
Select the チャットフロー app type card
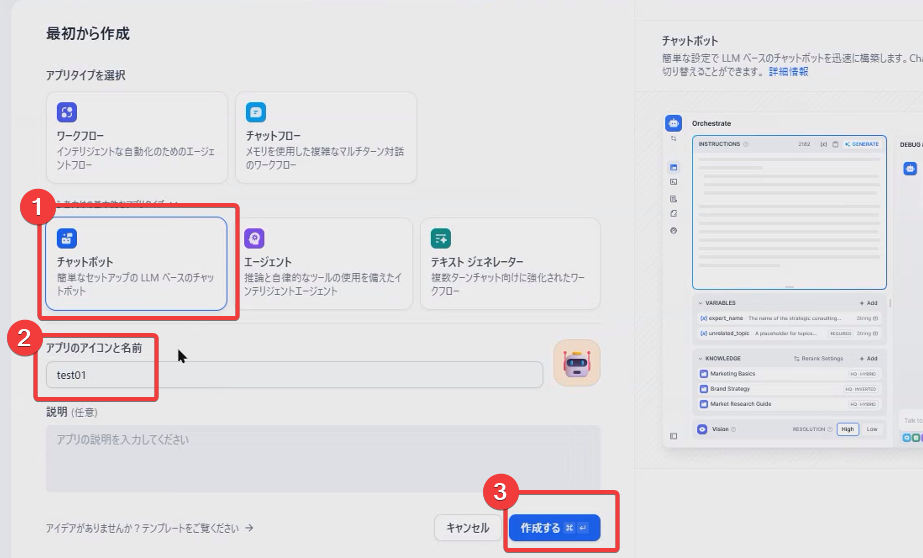[325, 137]
